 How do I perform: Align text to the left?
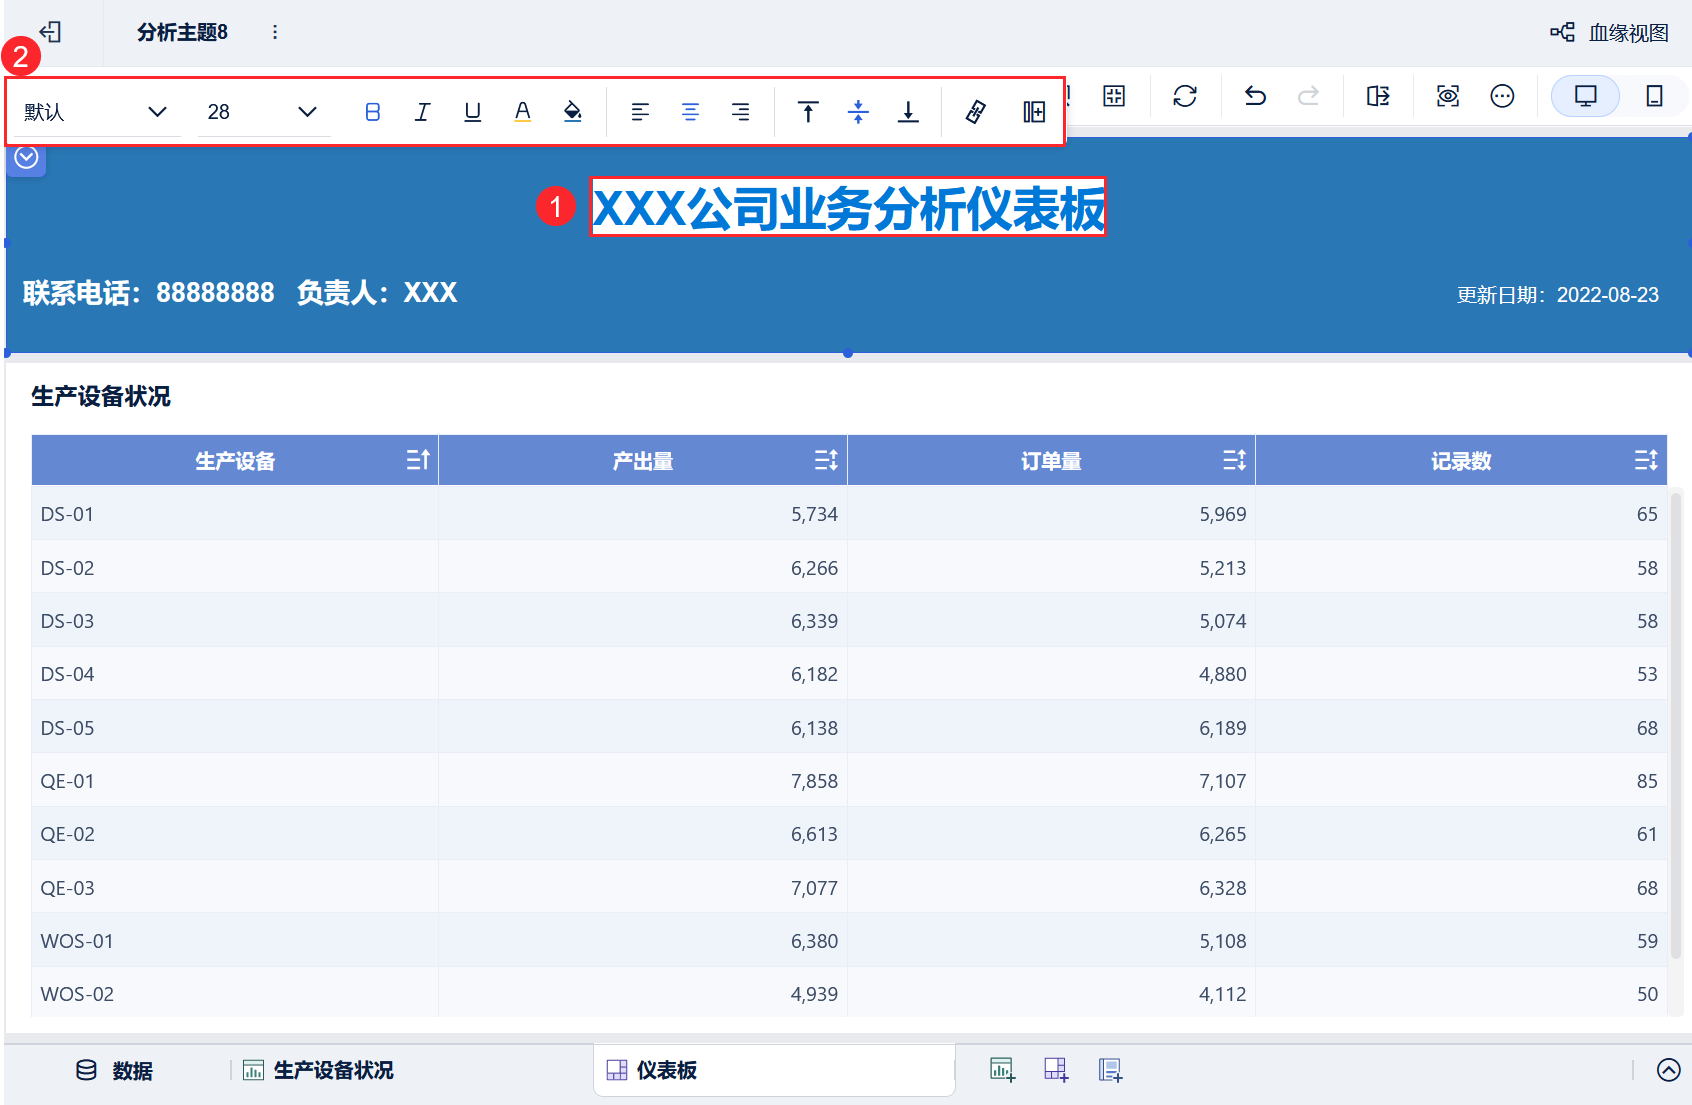point(640,112)
